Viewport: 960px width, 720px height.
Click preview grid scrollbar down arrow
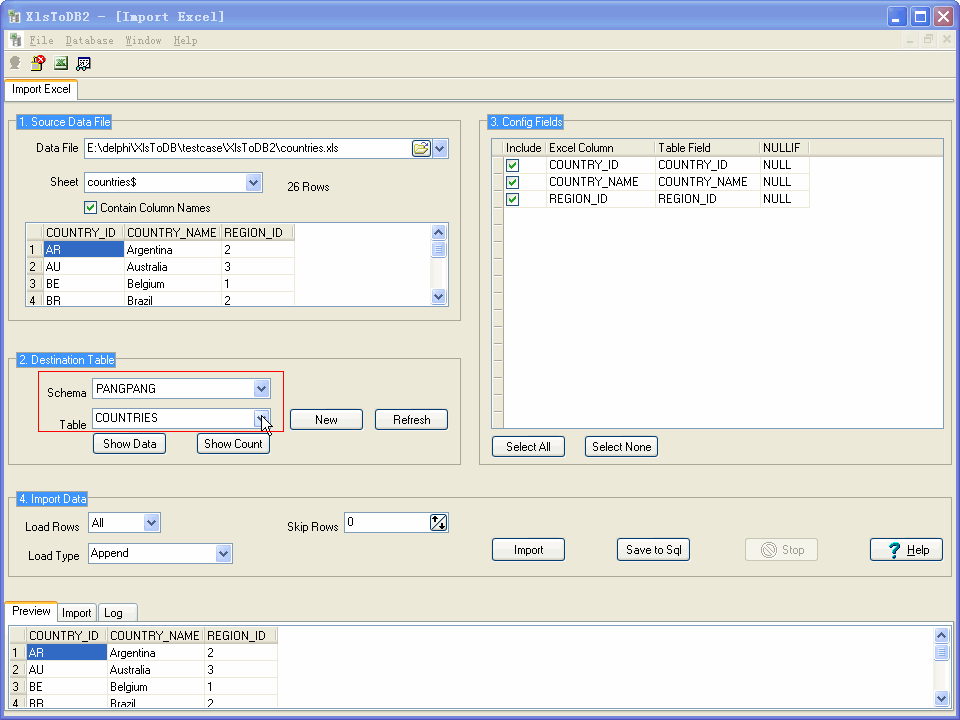point(942,697)
